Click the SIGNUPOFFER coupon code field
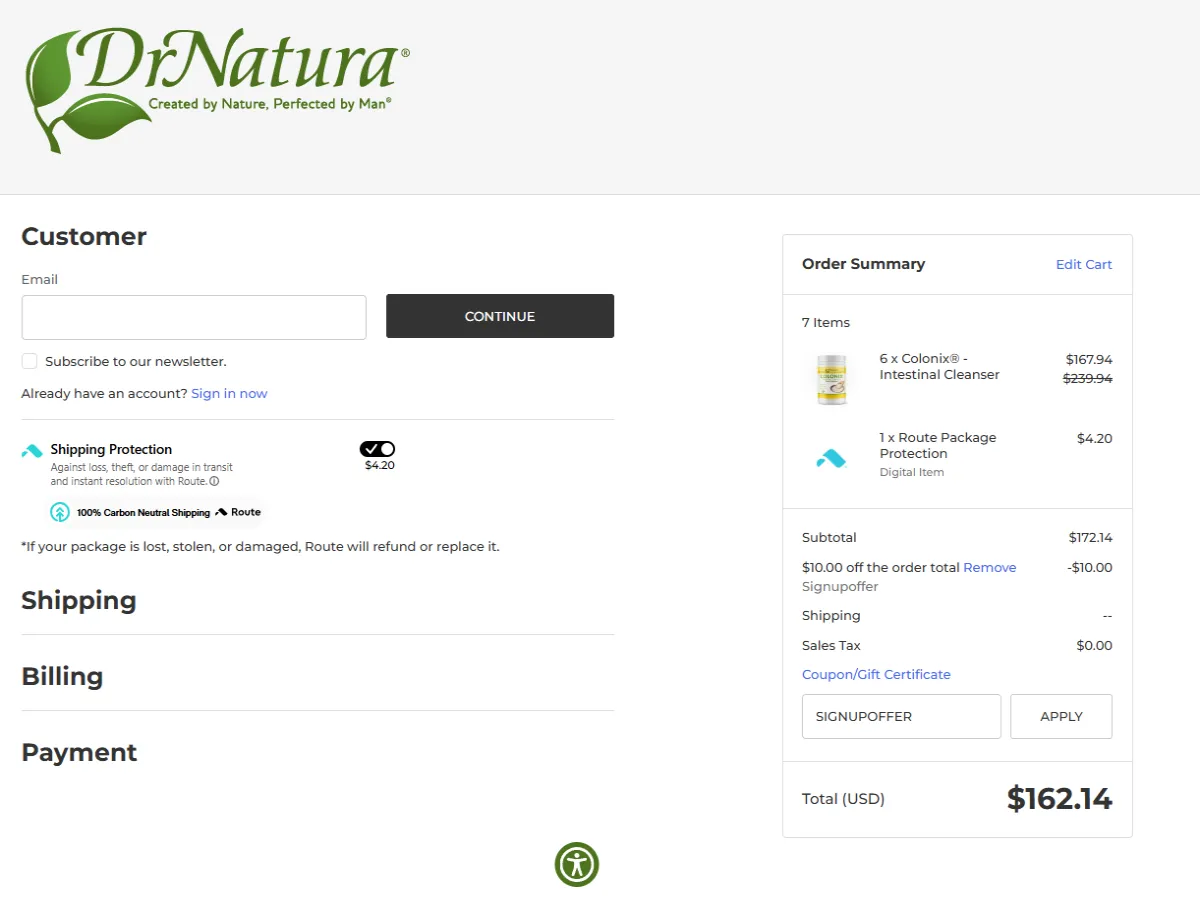Viewport: 1200px width, 901px height. coord(900,716)
